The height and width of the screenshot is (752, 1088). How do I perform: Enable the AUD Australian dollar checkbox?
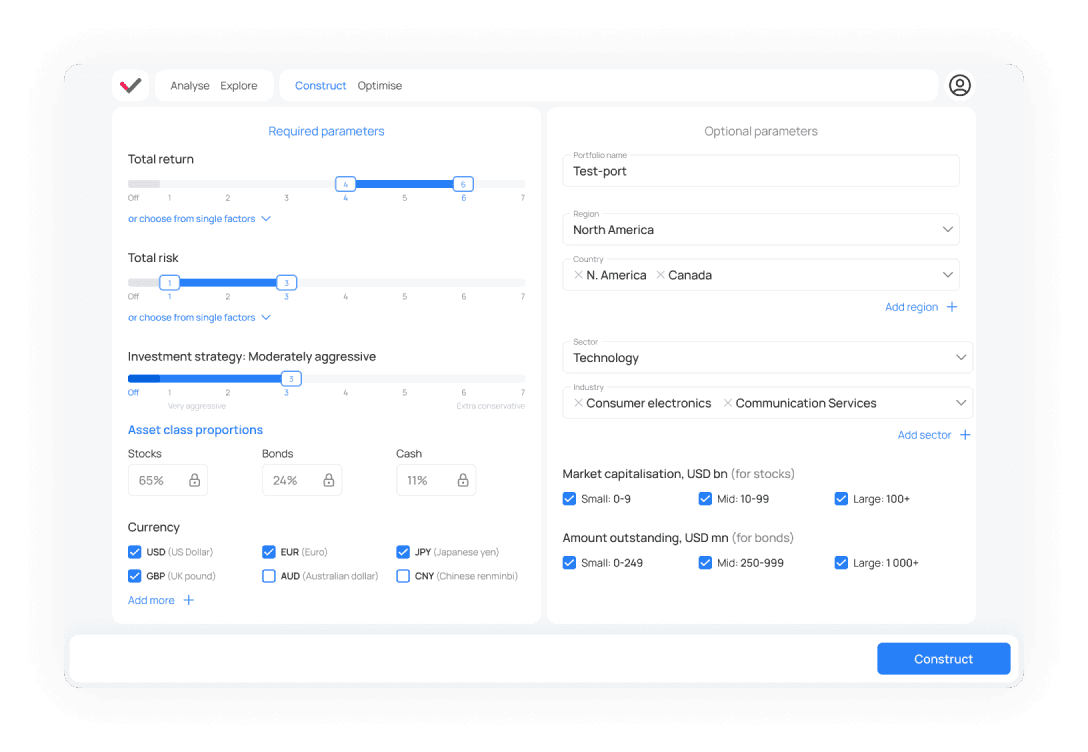[269, 576]
